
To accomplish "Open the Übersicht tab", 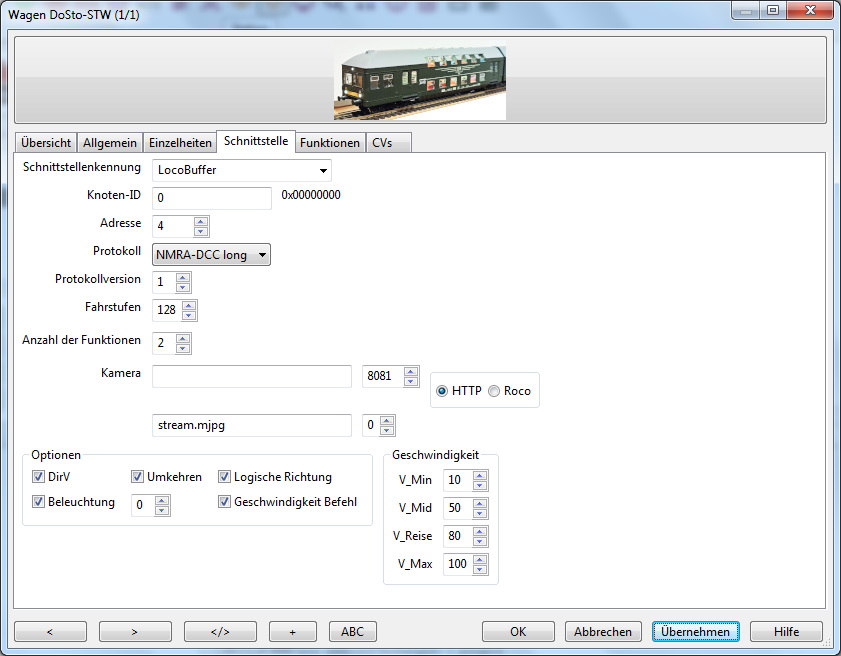I will pos(46,143).
